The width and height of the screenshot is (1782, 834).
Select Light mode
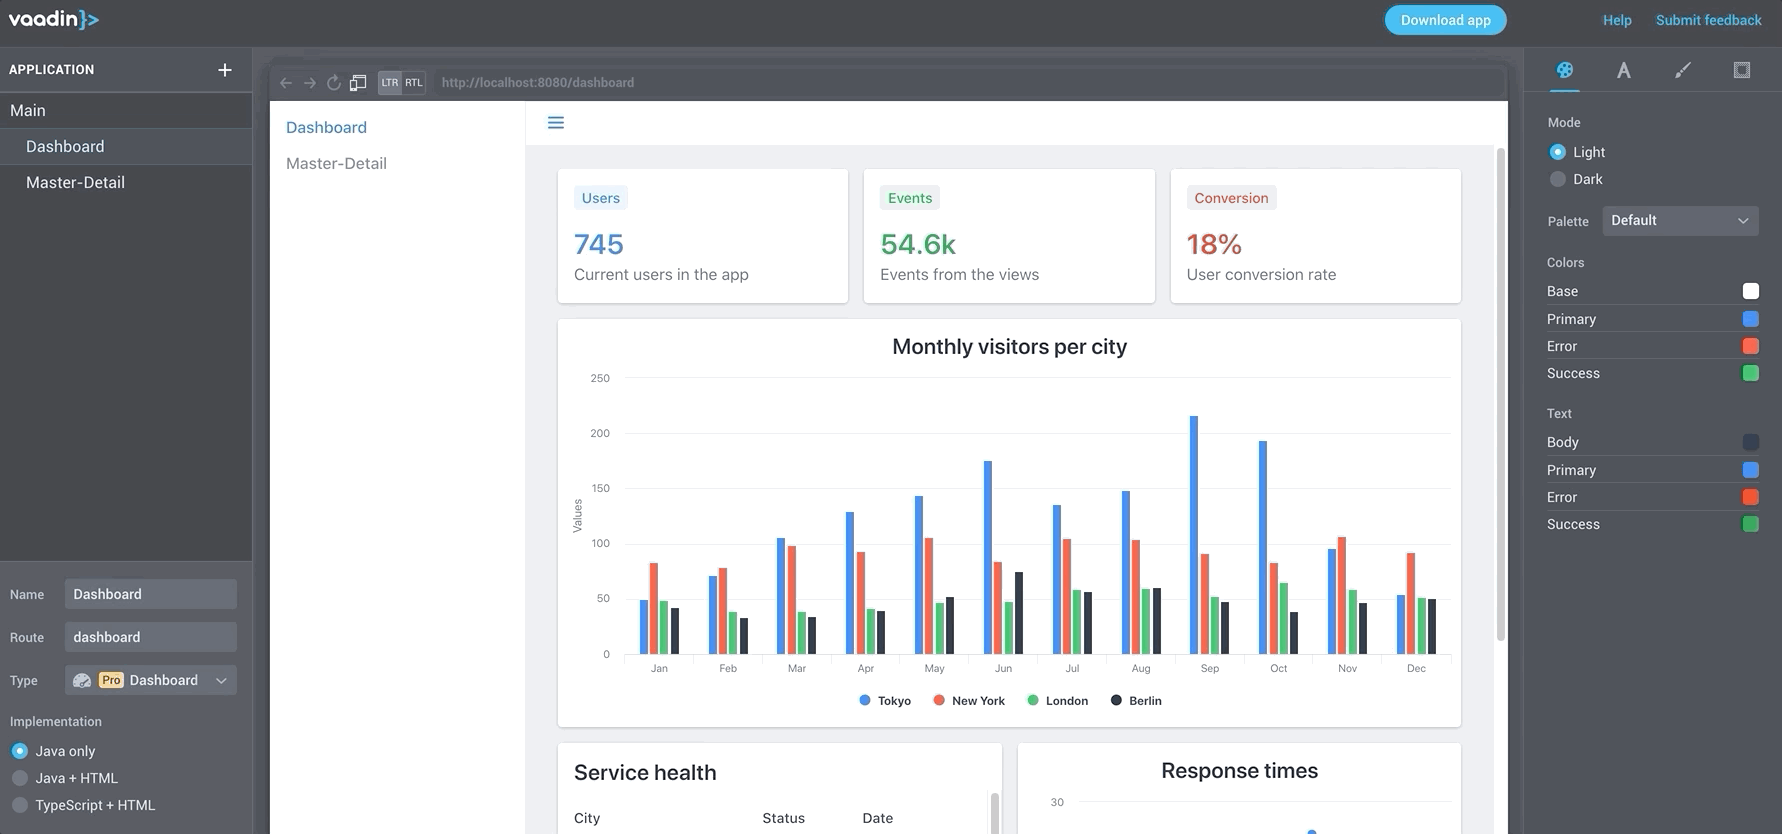tap(1558, 152)
